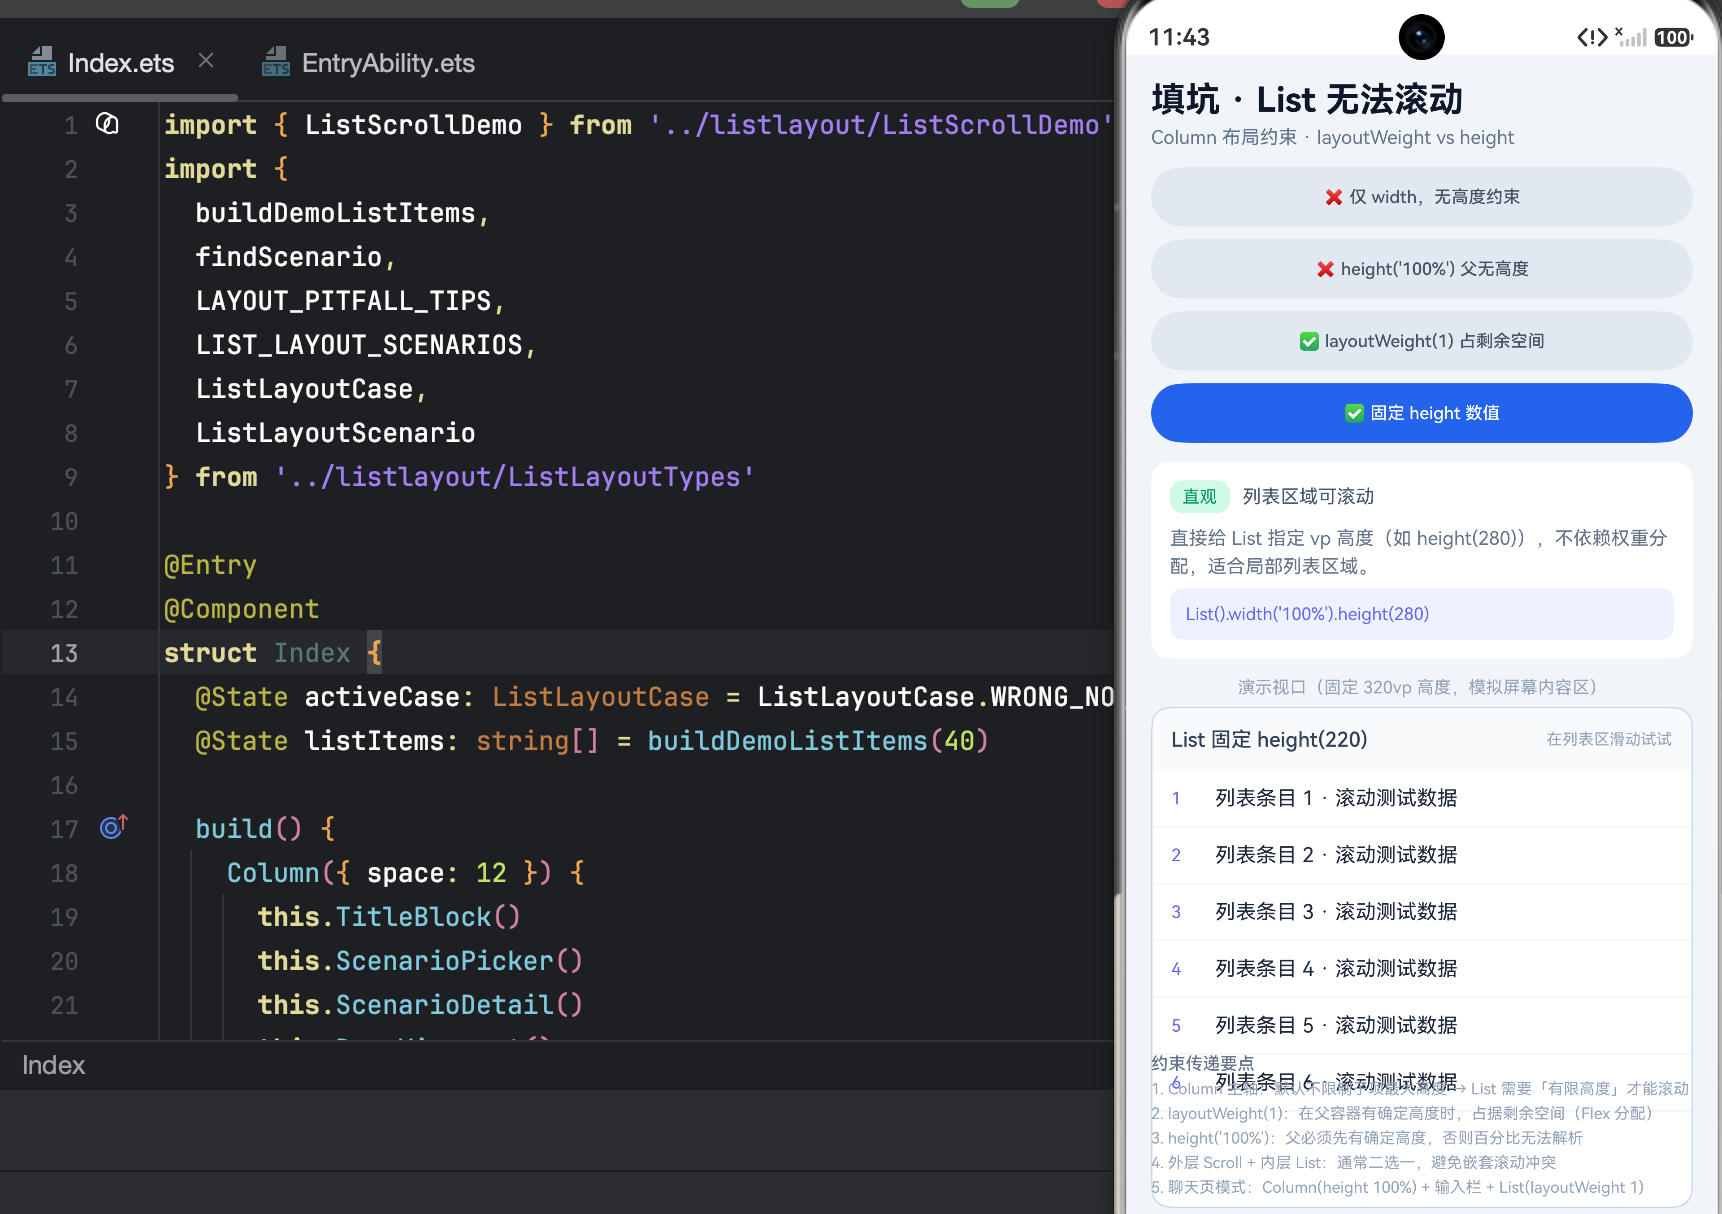This screenshot has width=1722, height=1214.
Task: Click the '../listlayout/ListLayoutTypes' import path
Action: pos(515,477)
